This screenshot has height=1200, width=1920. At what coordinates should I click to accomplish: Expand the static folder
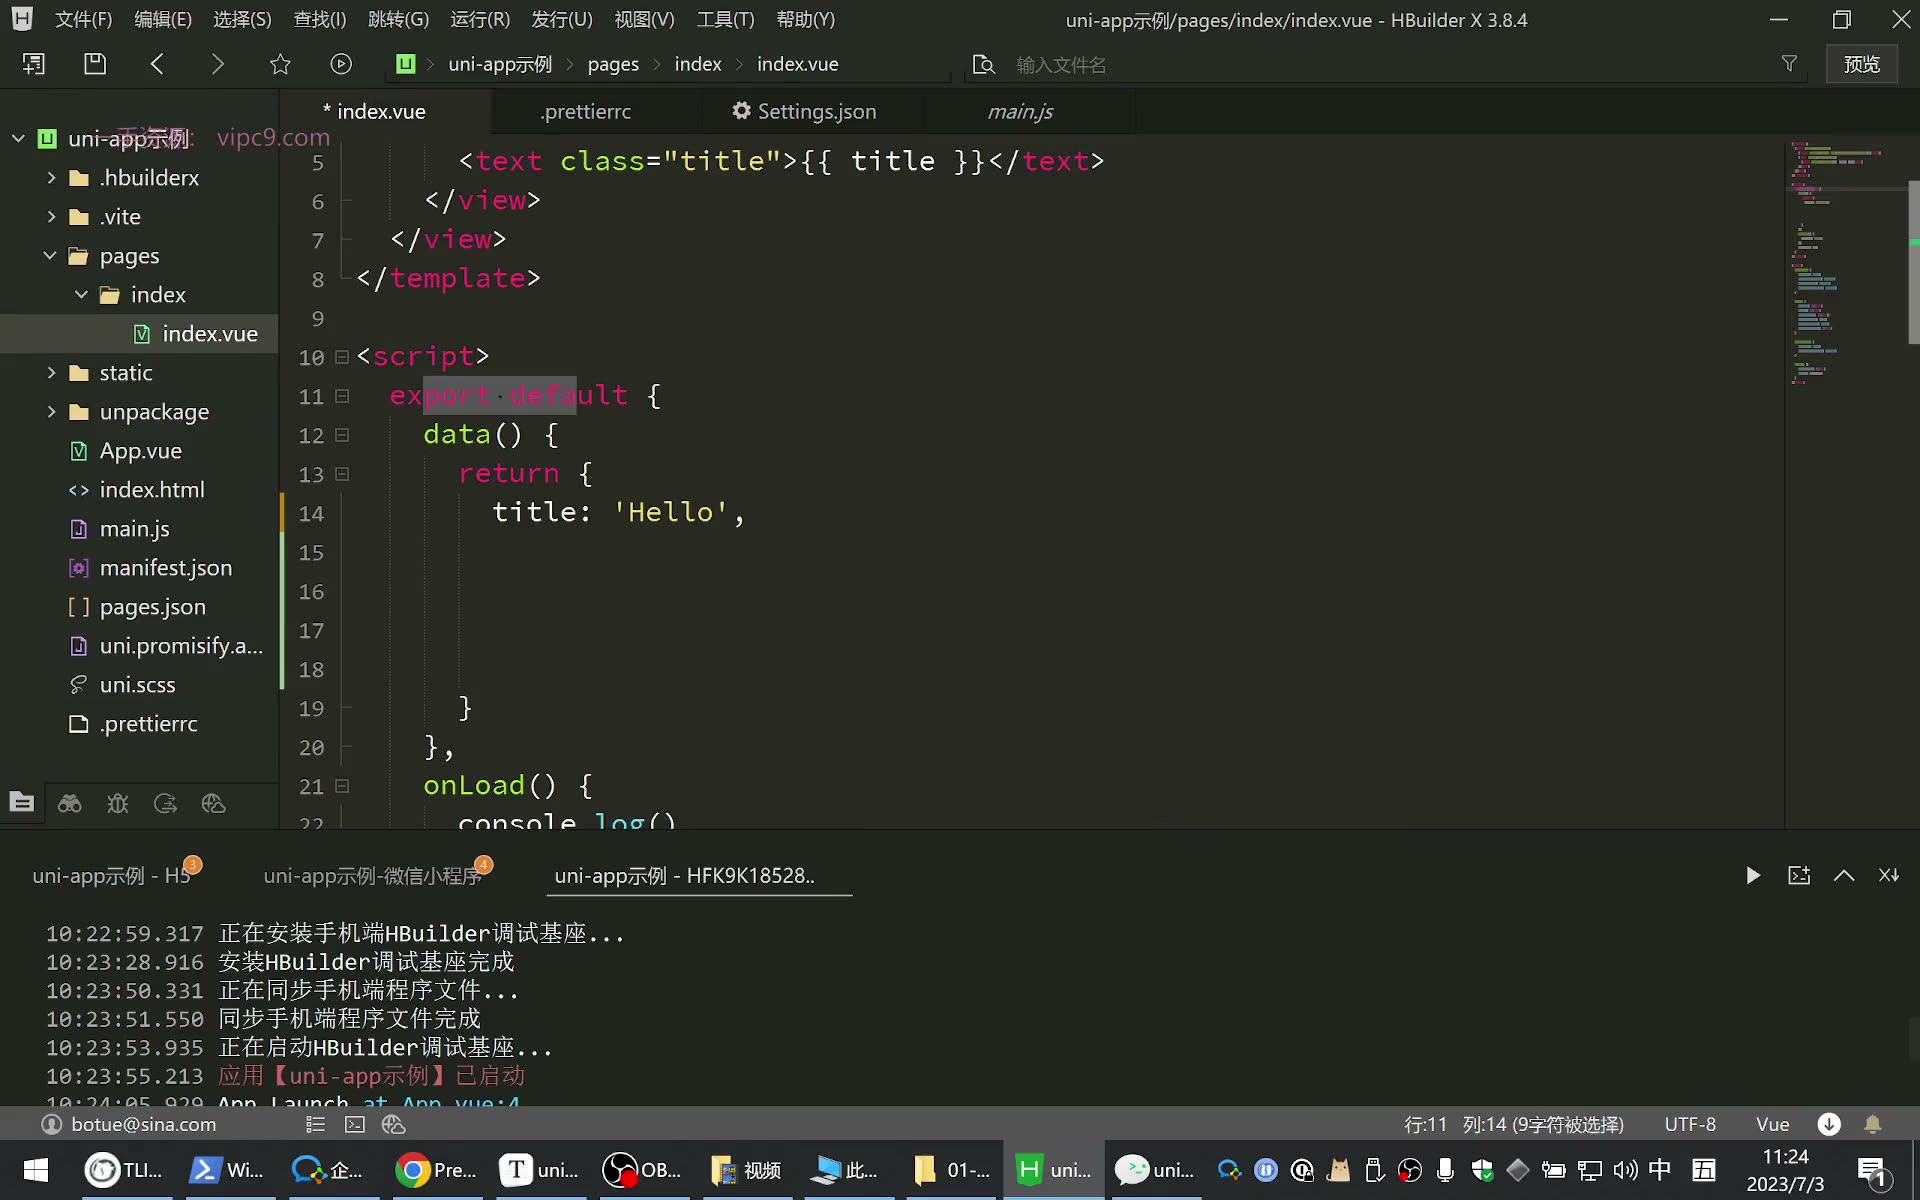coord(51,372)
